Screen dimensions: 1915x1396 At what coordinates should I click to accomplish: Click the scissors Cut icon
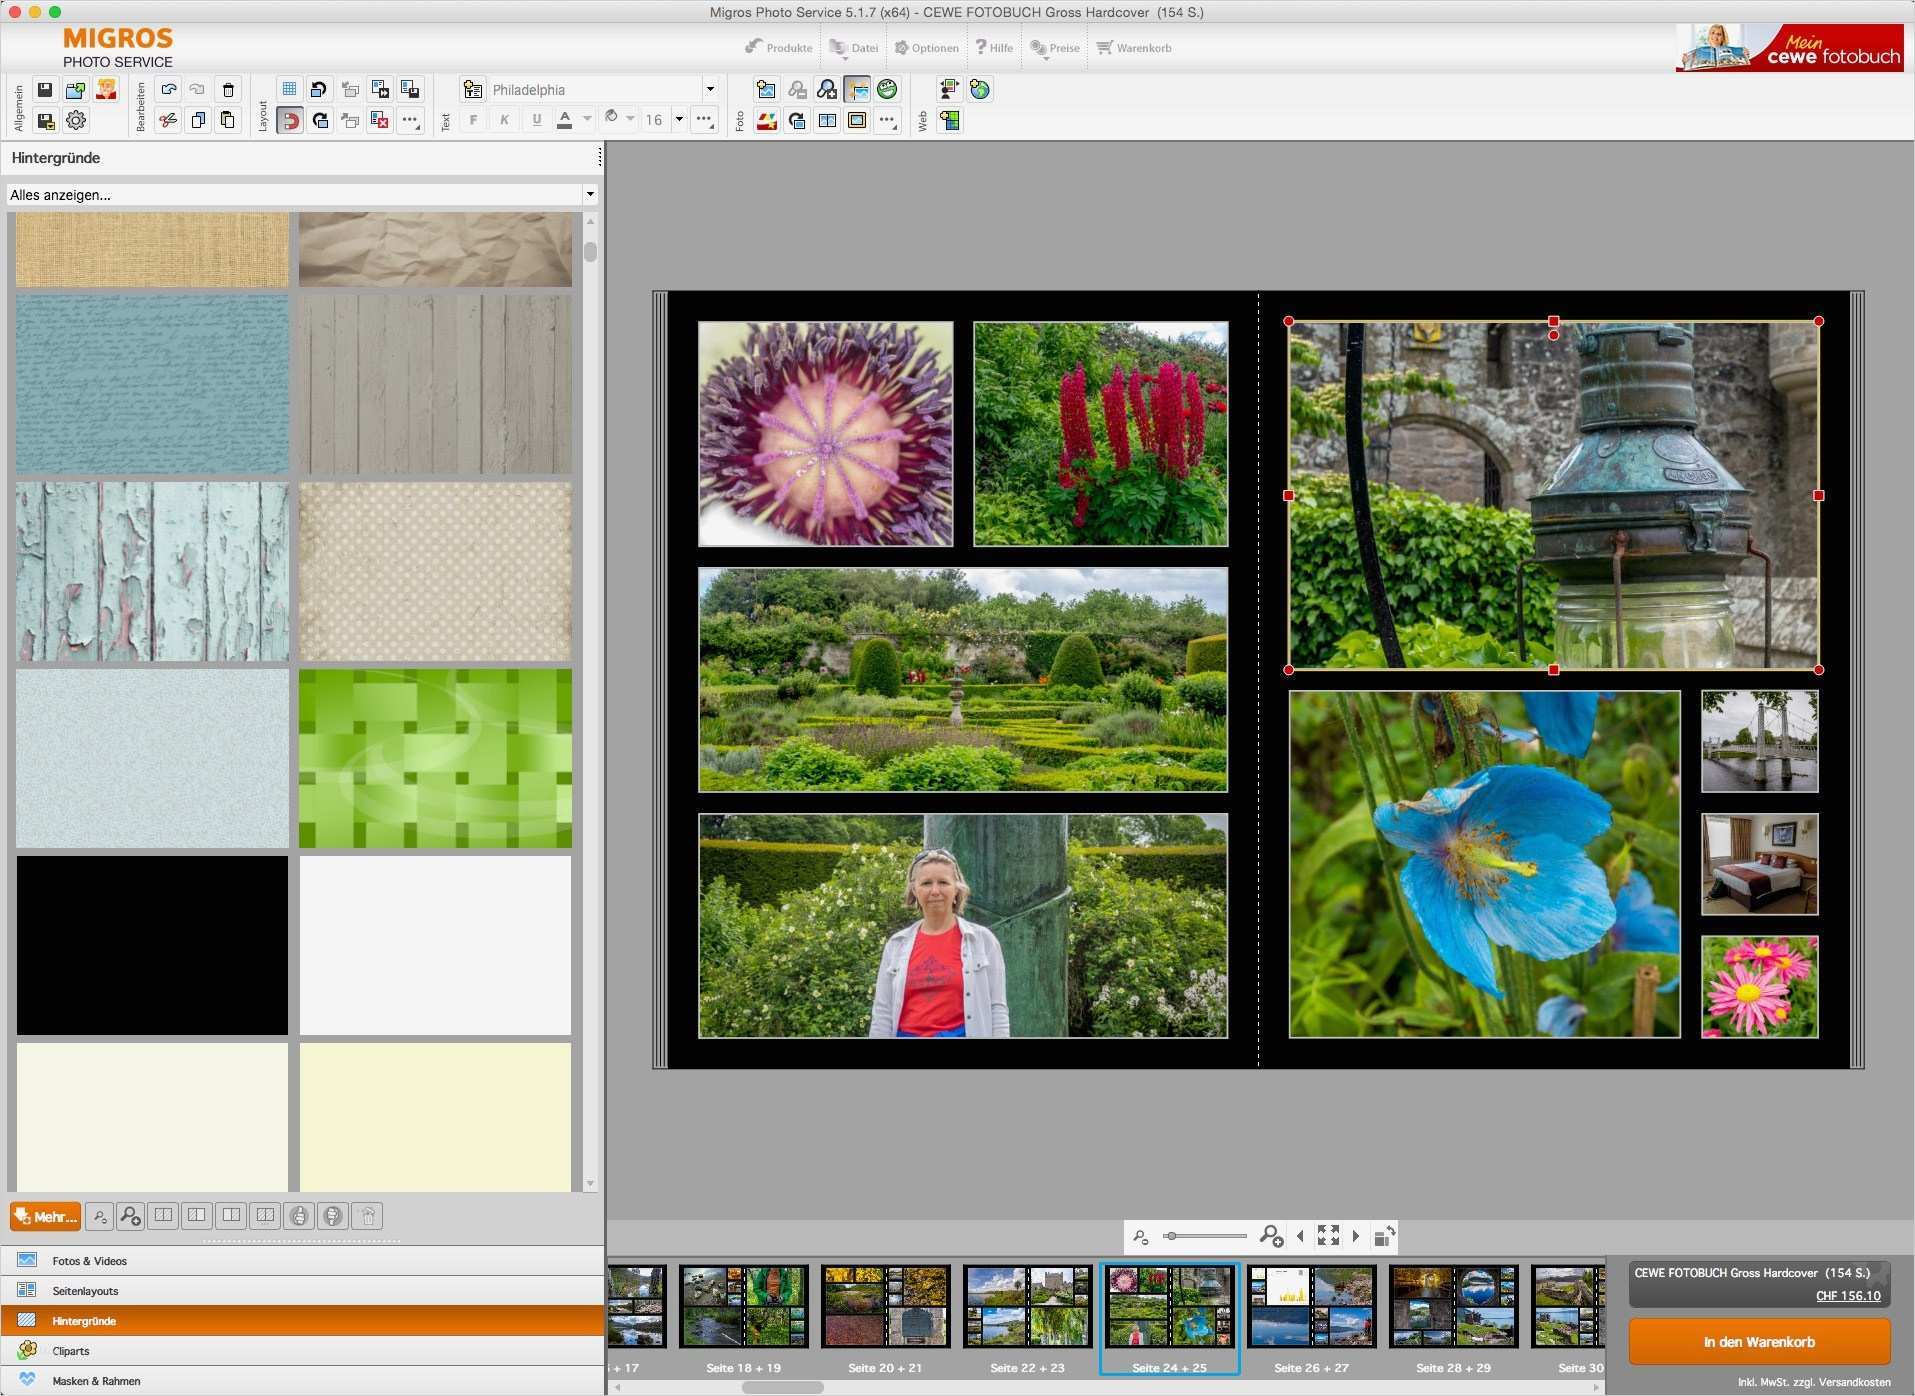click(167, 121)
